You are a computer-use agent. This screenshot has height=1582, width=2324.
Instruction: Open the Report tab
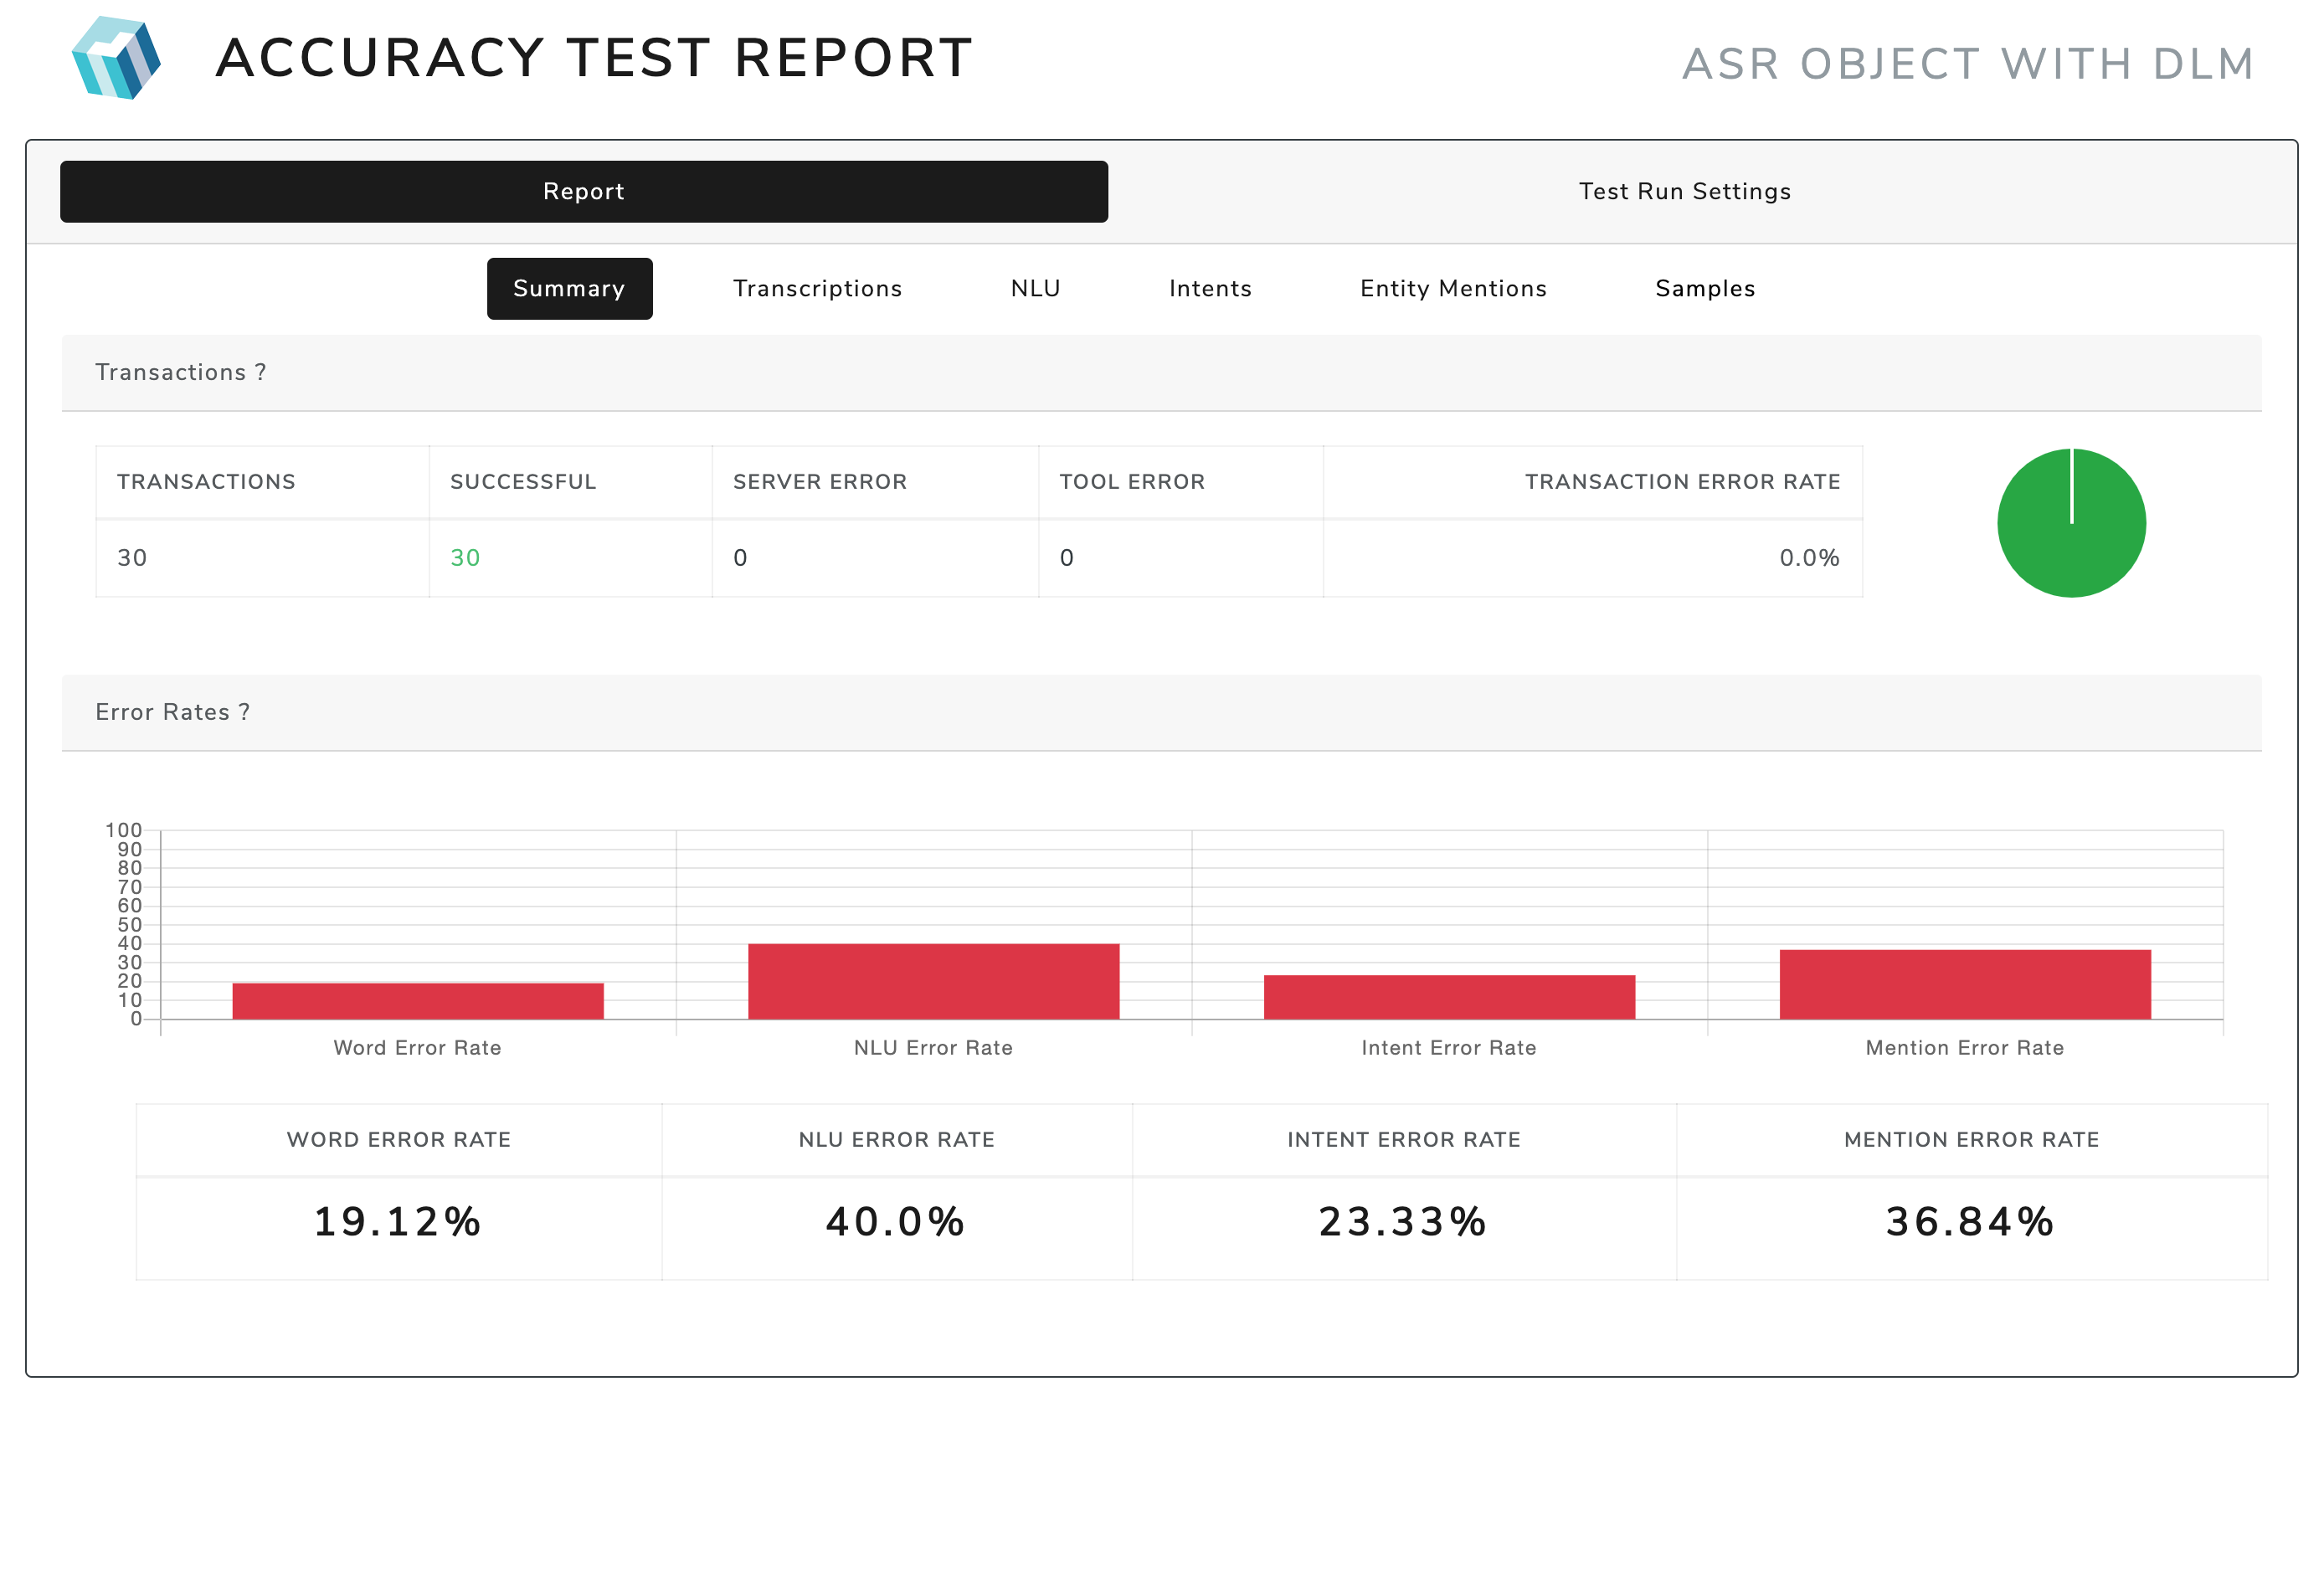(x=583, y=192)
